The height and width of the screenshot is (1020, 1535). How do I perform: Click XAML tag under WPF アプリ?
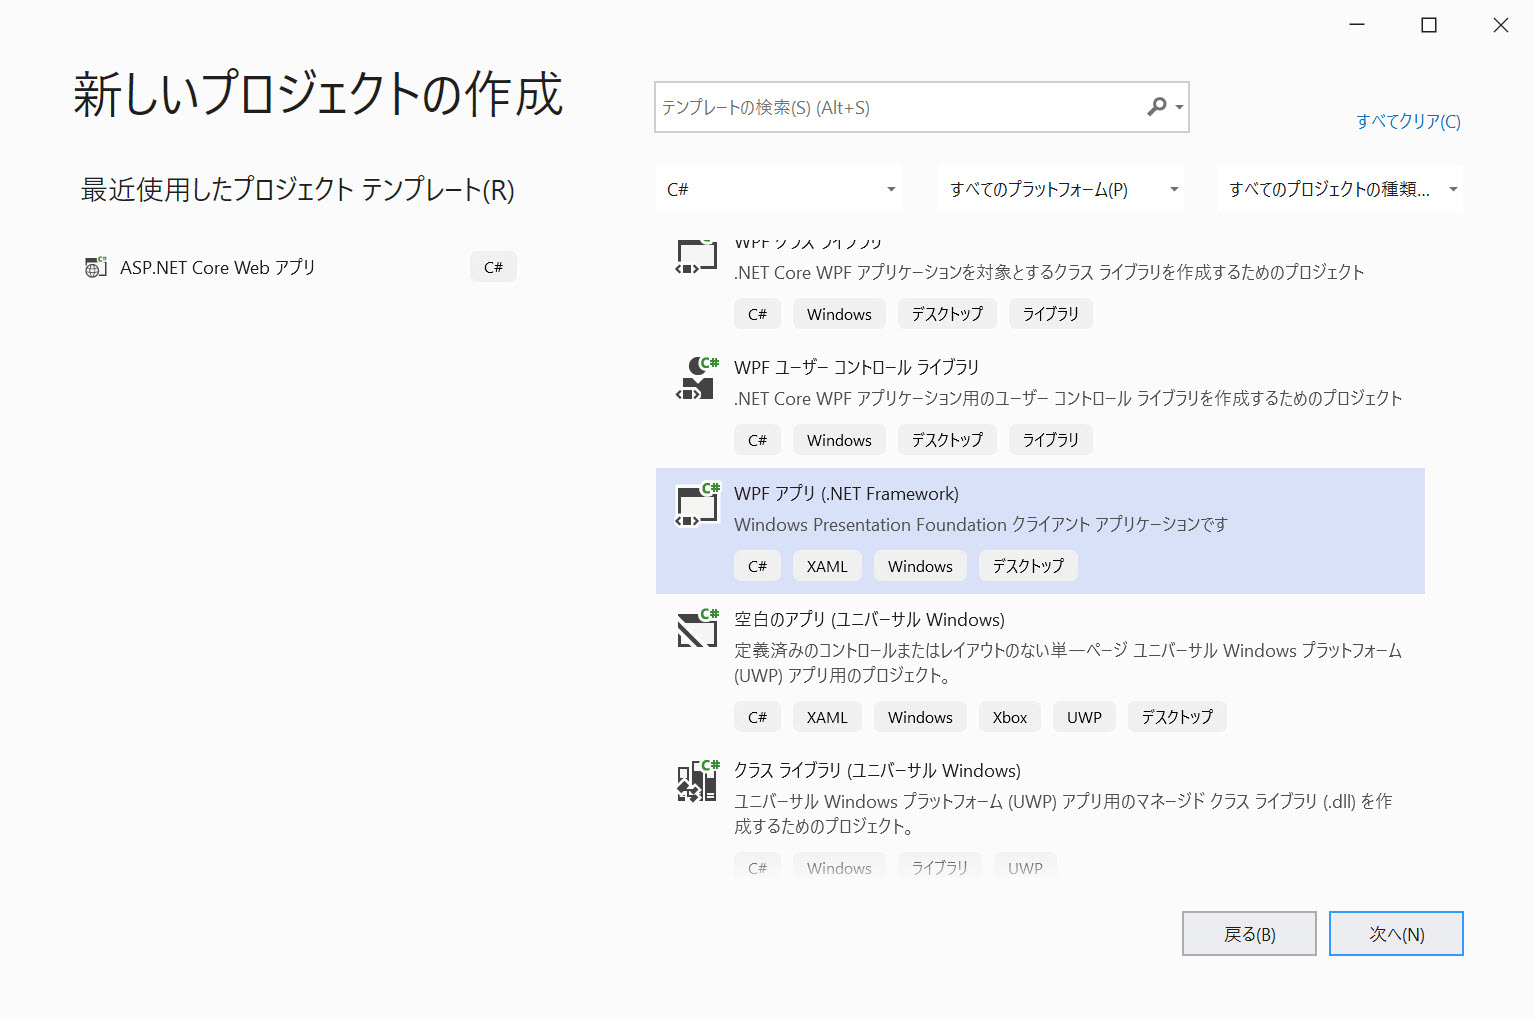[x=827, y=566]
